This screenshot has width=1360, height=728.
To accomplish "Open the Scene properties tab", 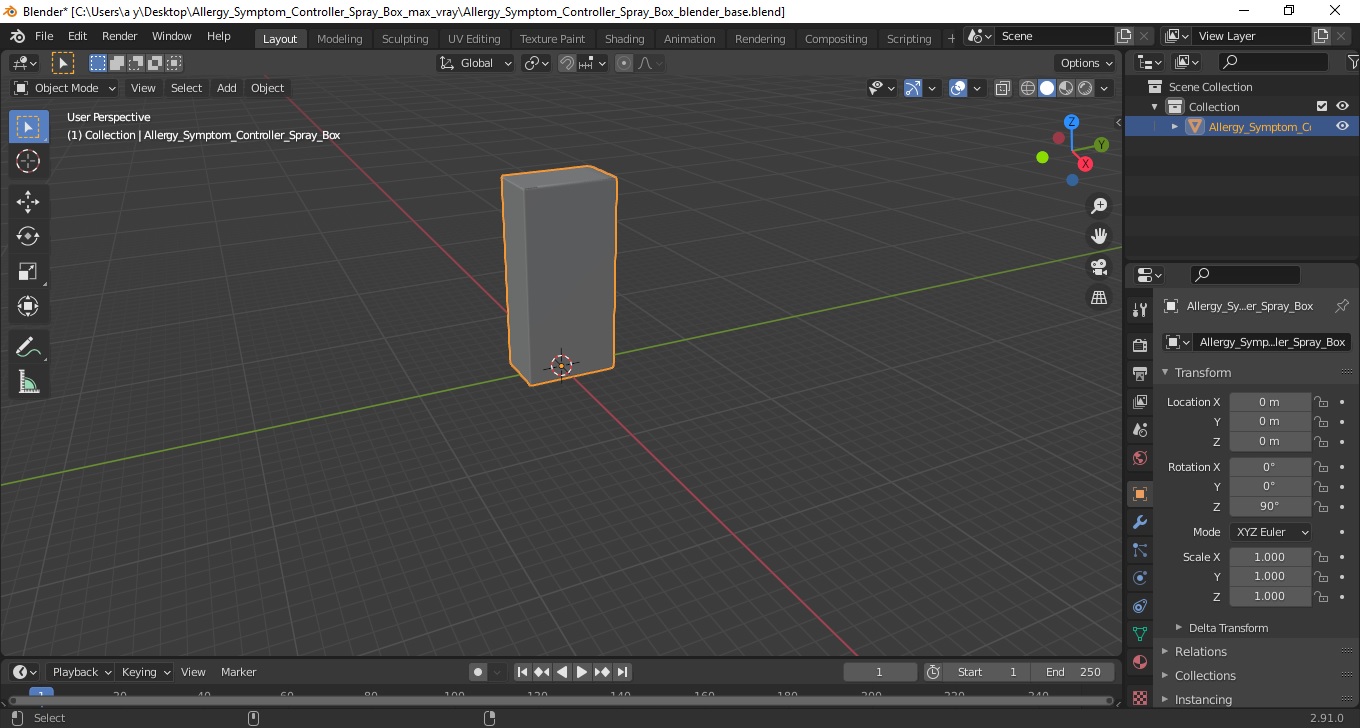I will pyautogui.click(x=1139, y=429).
